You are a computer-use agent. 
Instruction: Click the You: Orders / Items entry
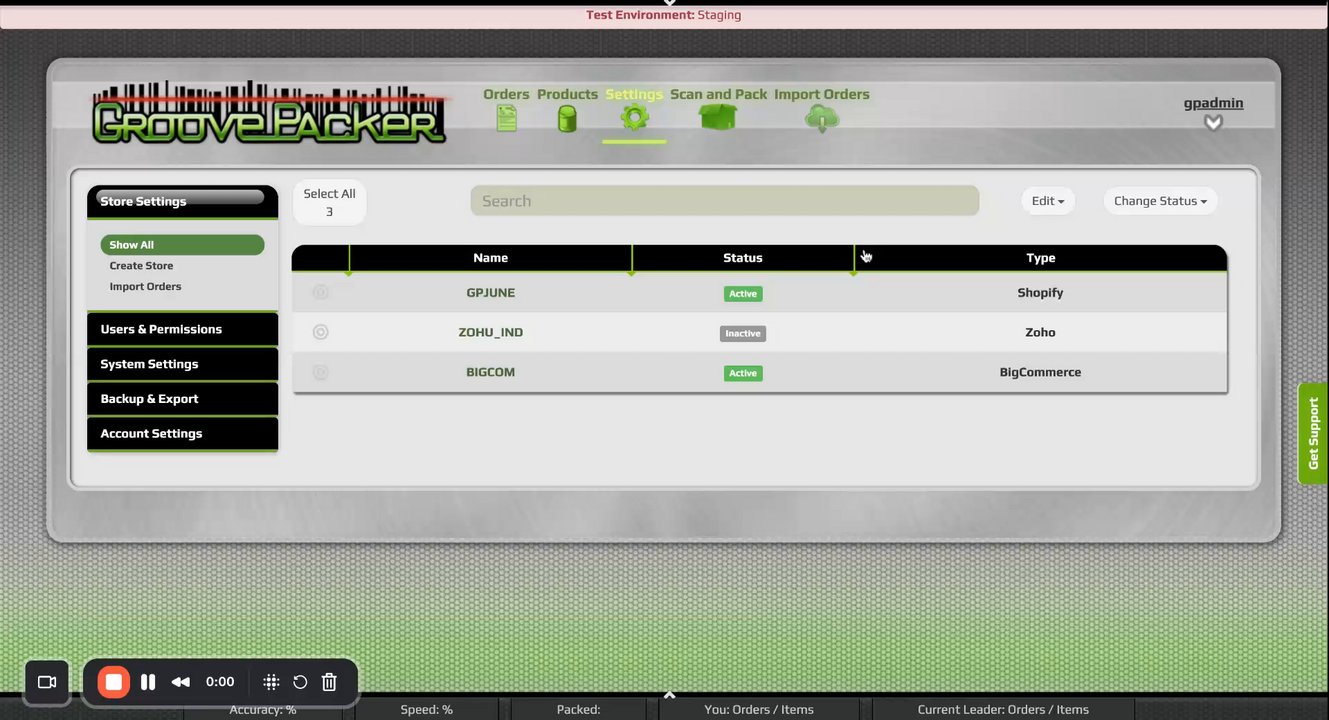pyautogui.click(x=759, y=709)
